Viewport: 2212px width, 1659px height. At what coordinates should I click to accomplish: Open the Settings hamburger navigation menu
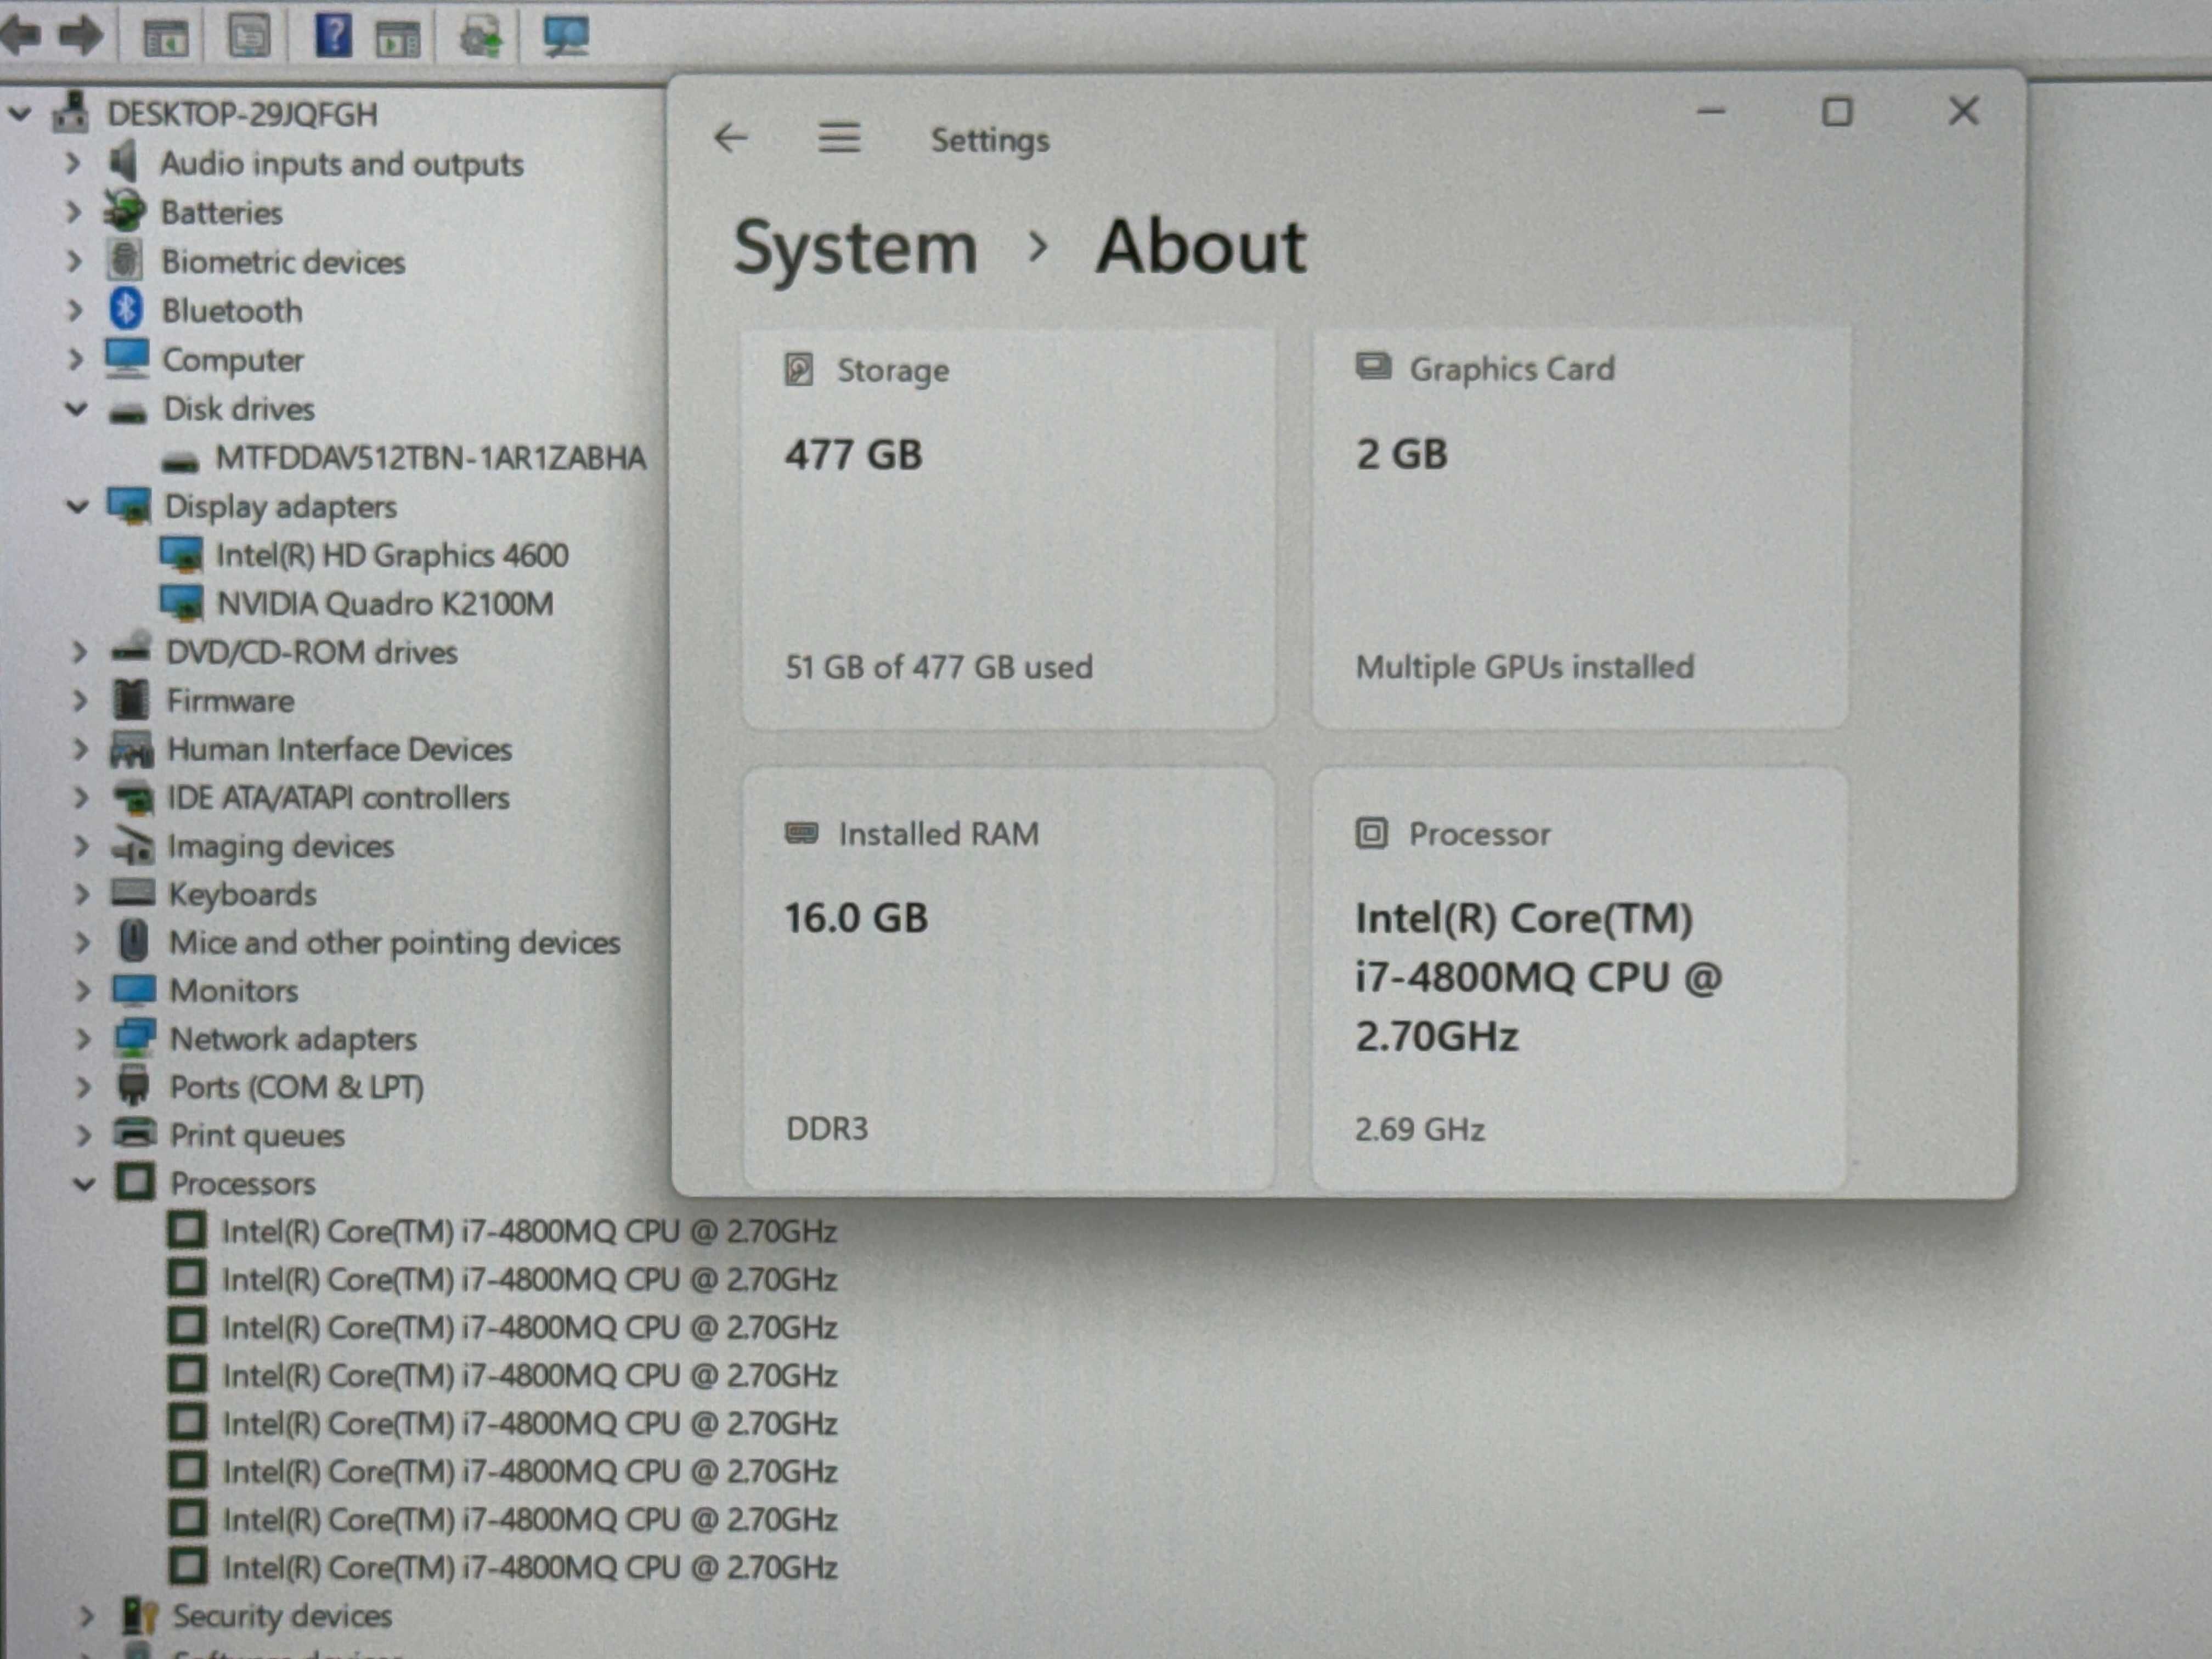click(839, 138)
